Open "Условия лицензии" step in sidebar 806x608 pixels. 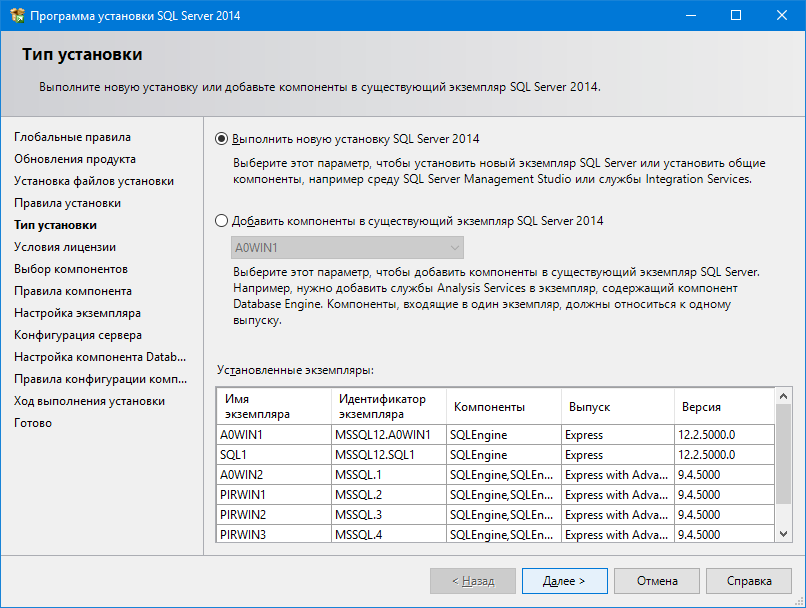point(65,247)
